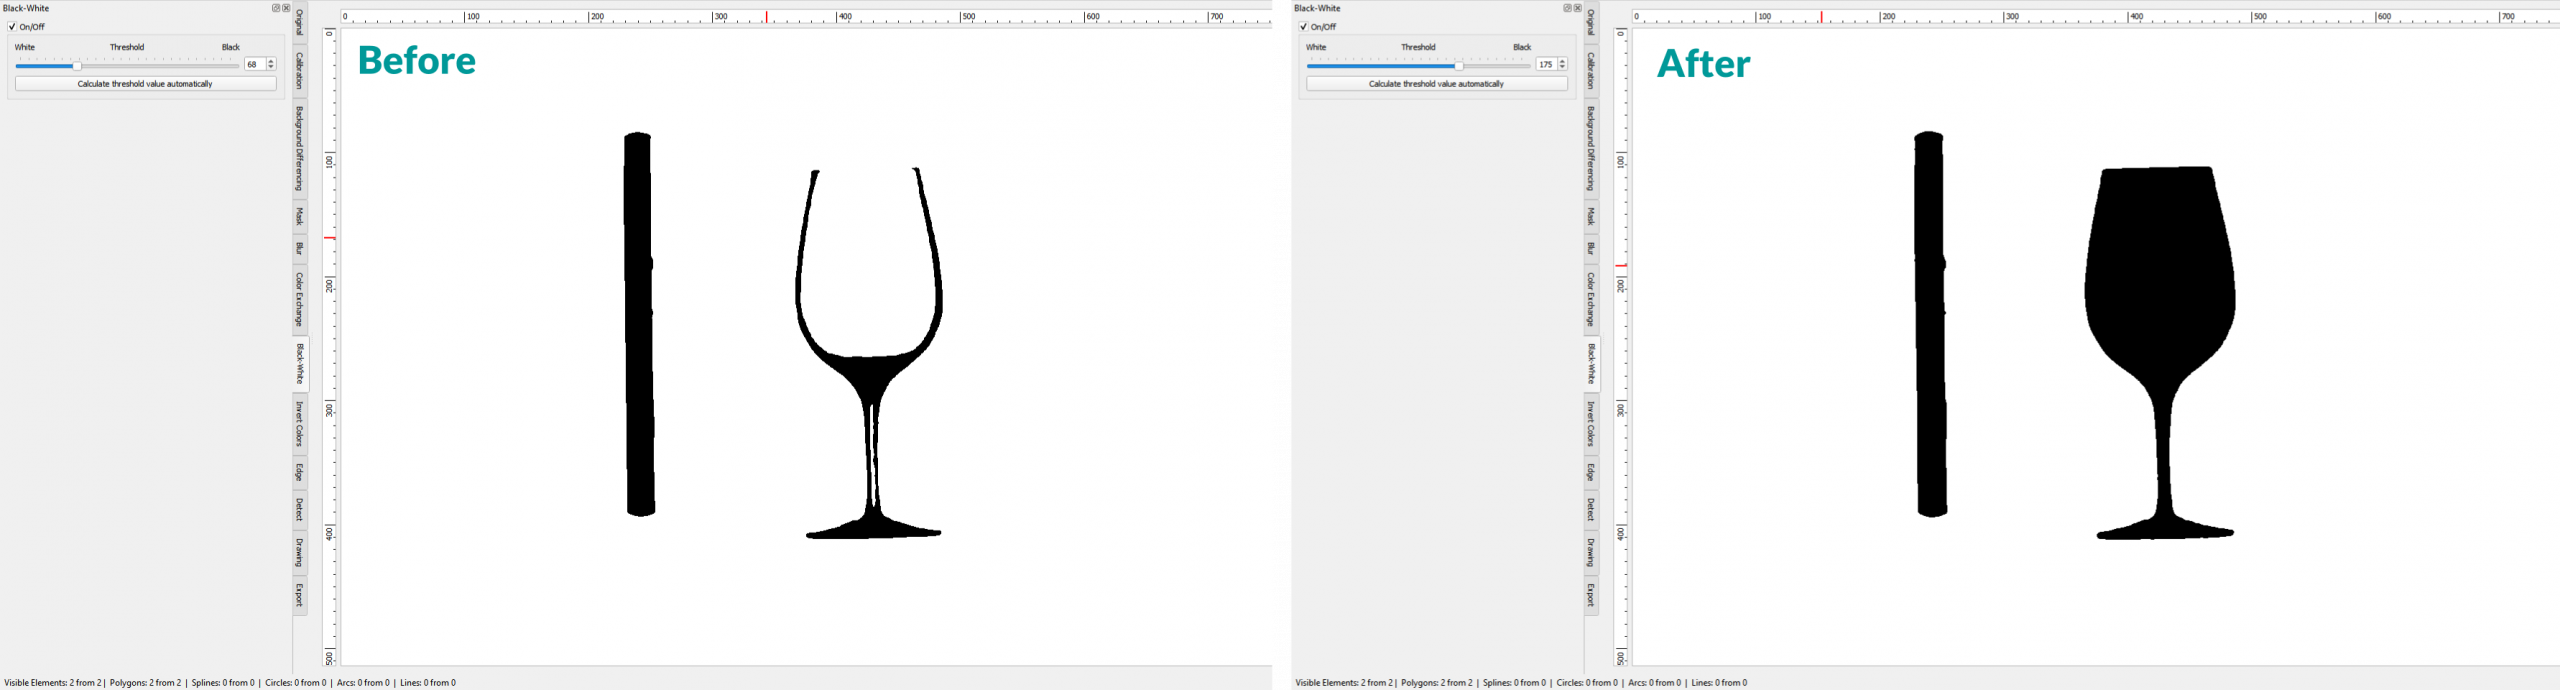Image resolution: width=2560 pixels, height=690 pixels.
Task: Open the Original tab in Before window
Action: coord(300,23)
